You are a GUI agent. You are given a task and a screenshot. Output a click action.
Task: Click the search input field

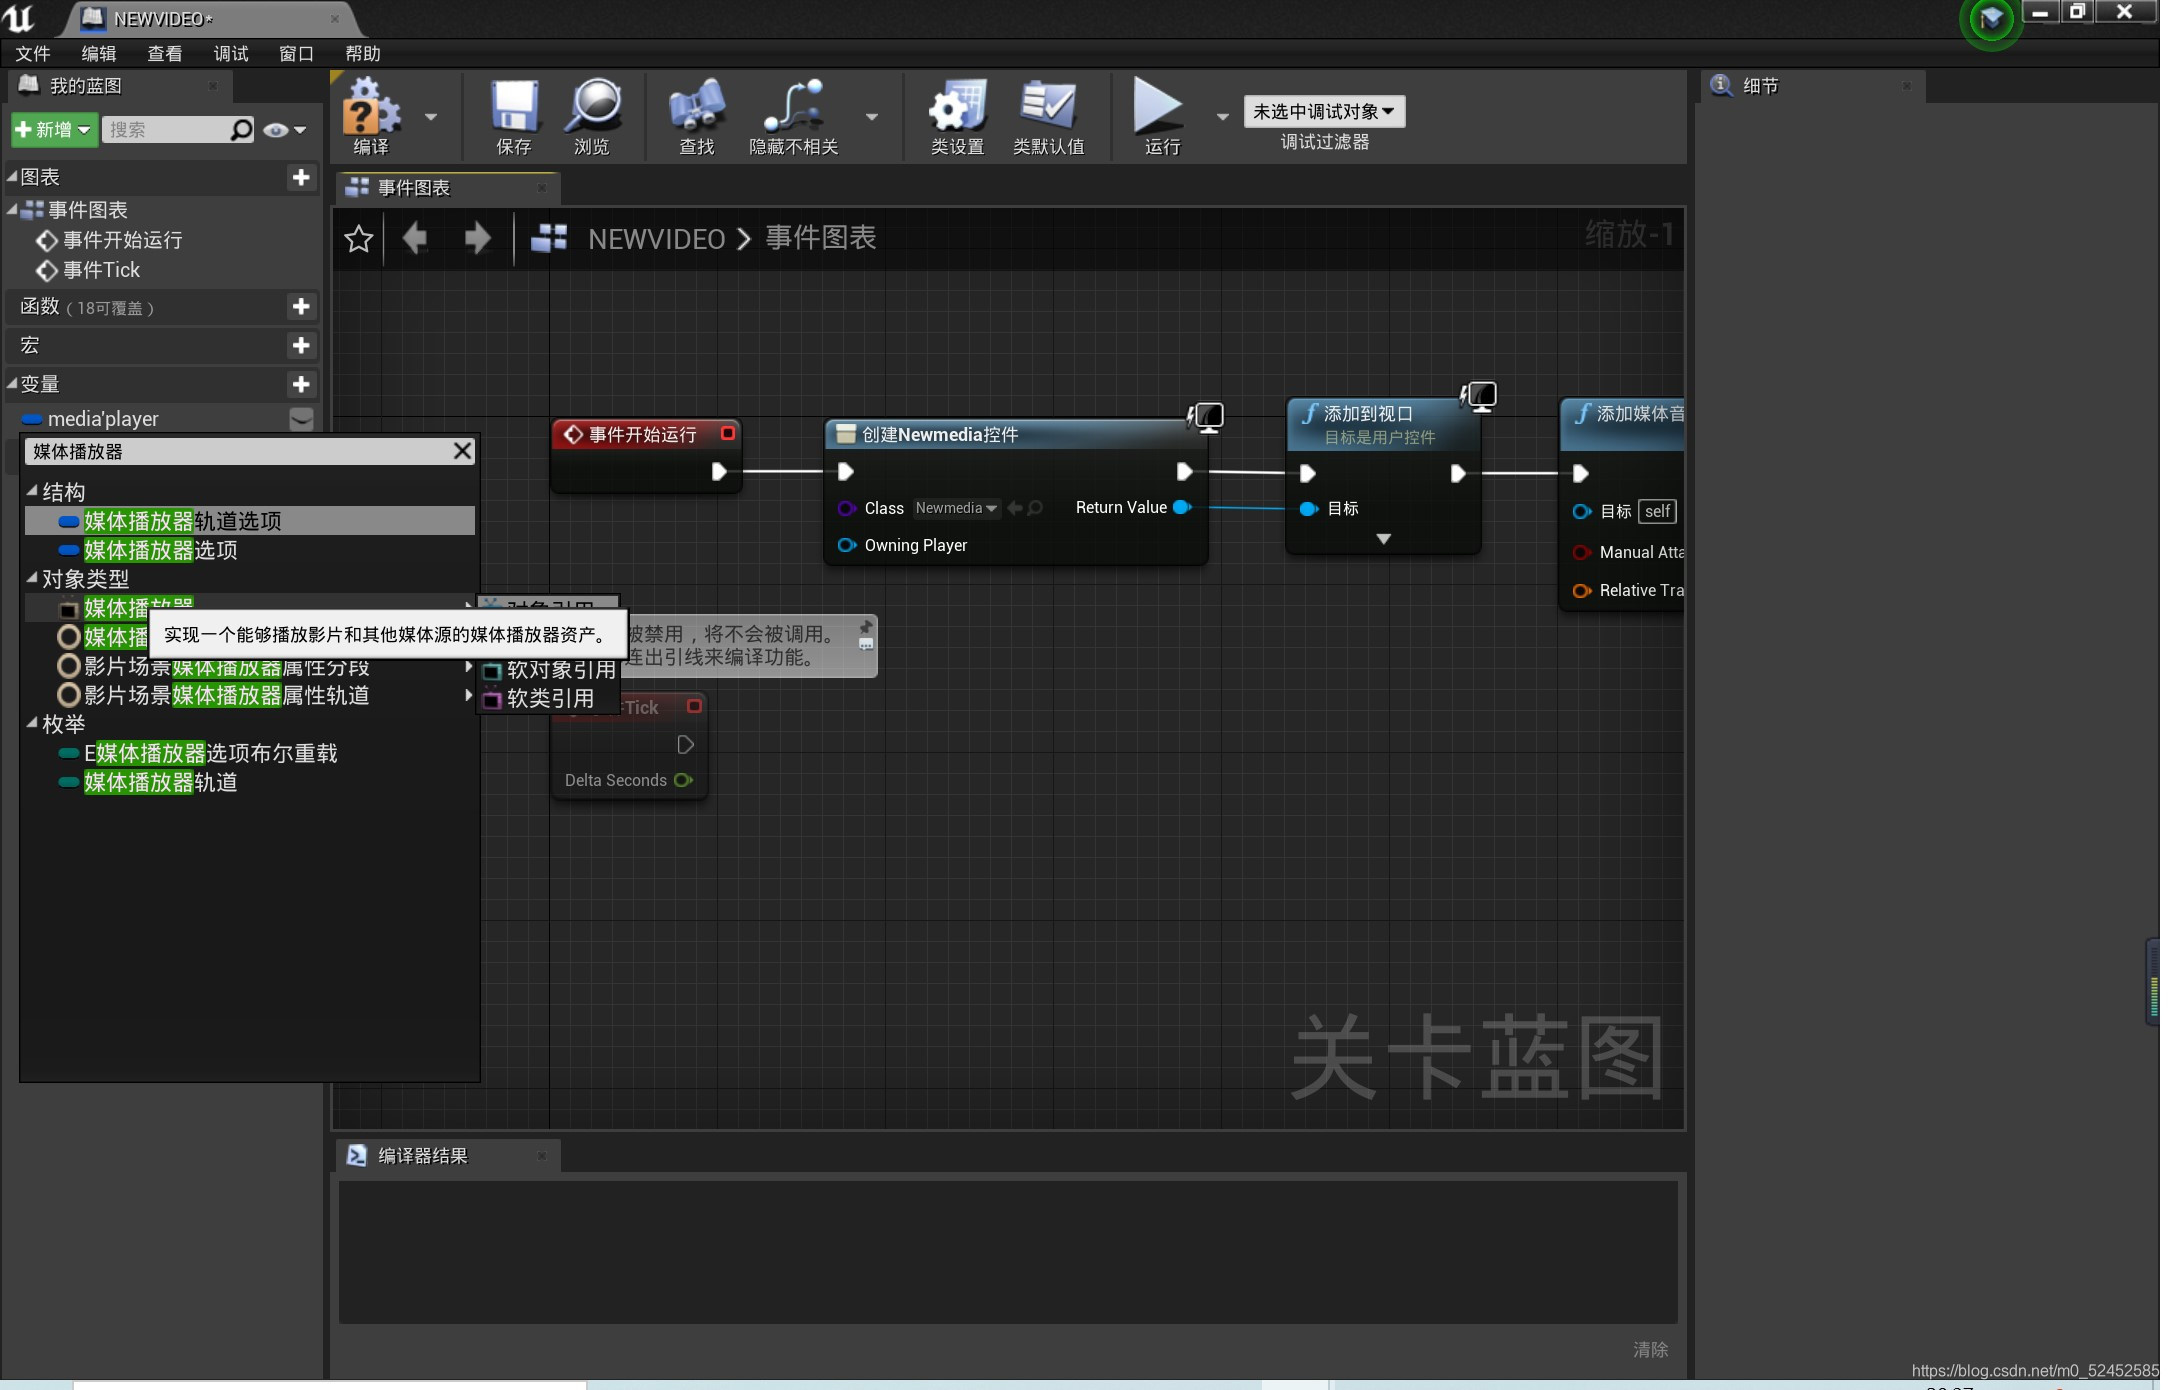[x=177, y=130]
